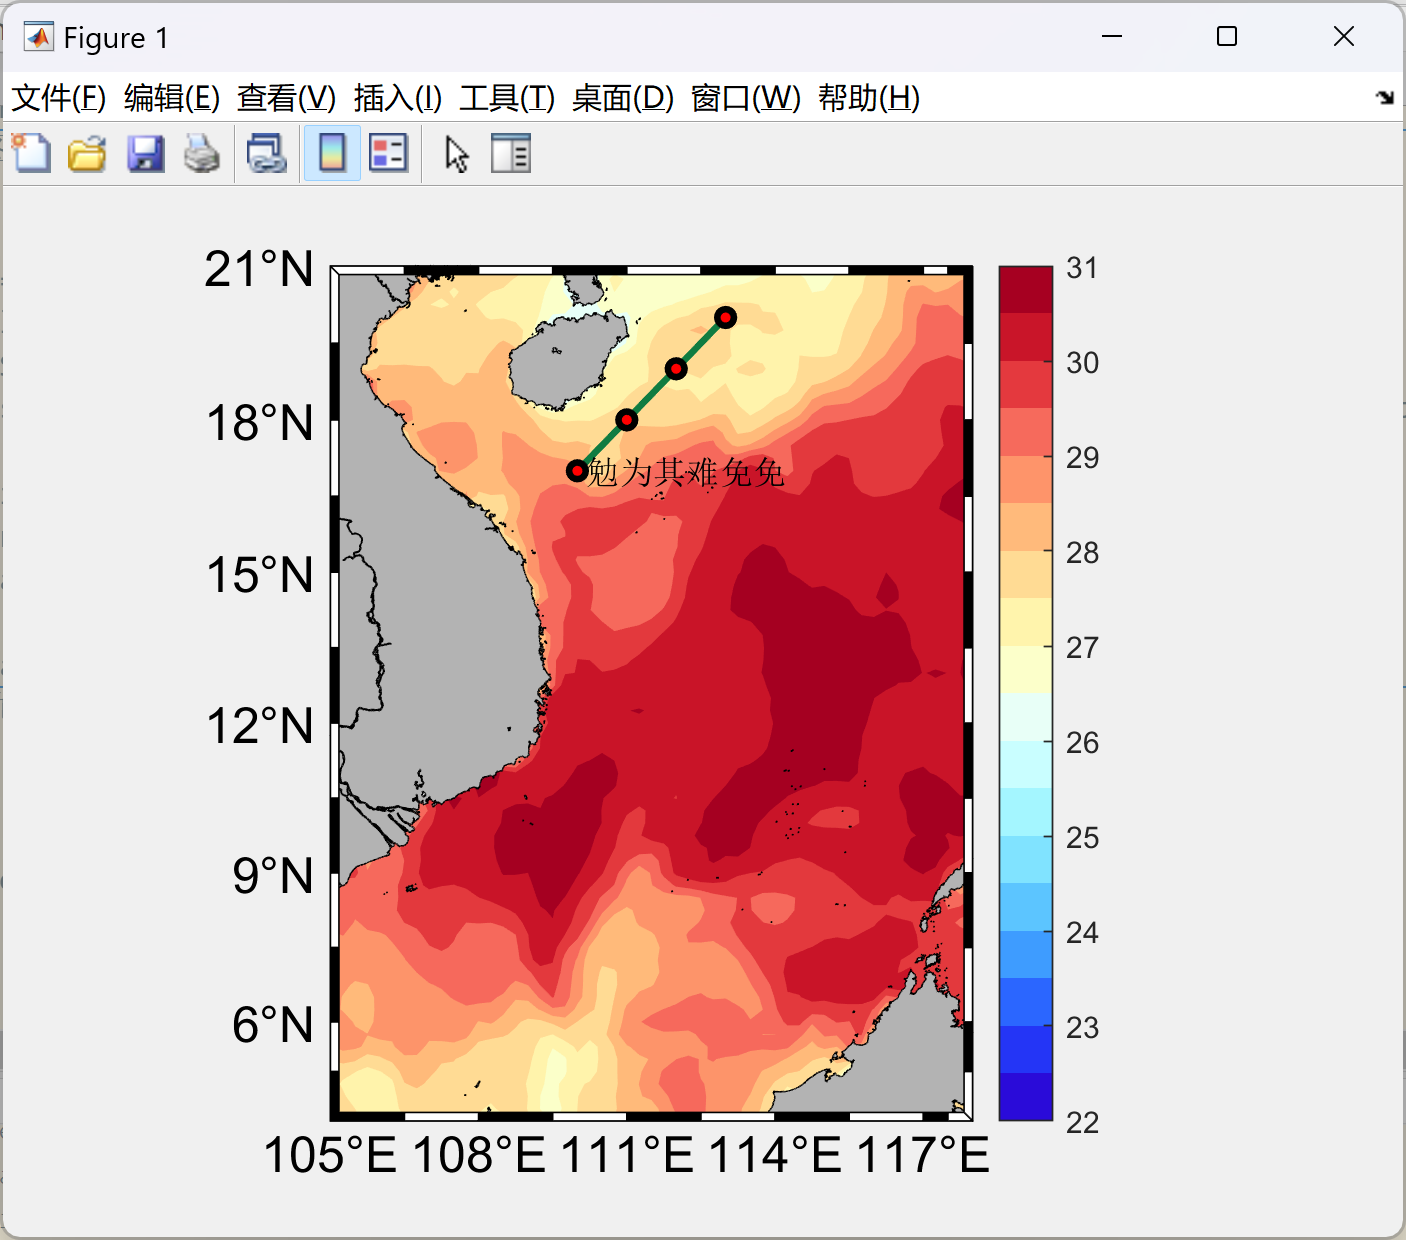The image size is (1406, 1240).
Task: Click the 12°N latitude label
Action: tap(260, 726)
